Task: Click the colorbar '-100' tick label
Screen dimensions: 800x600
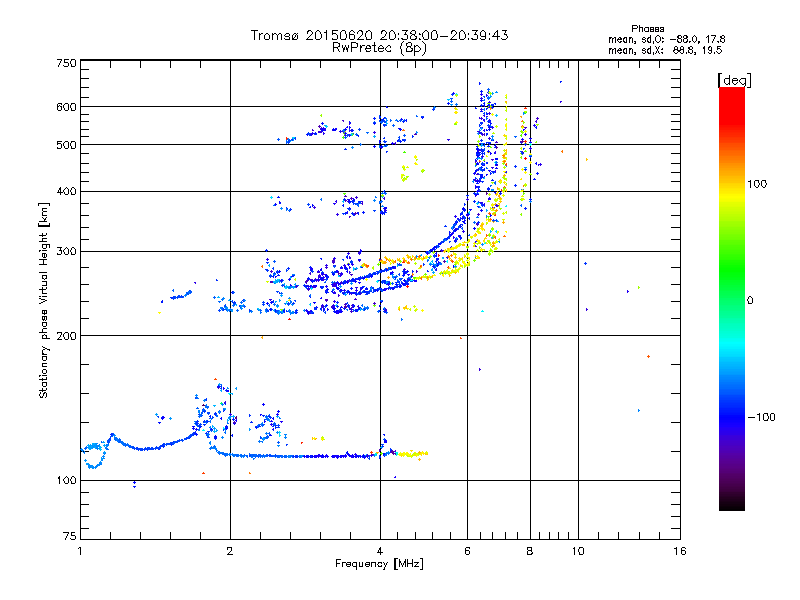Action: point(762,417)
